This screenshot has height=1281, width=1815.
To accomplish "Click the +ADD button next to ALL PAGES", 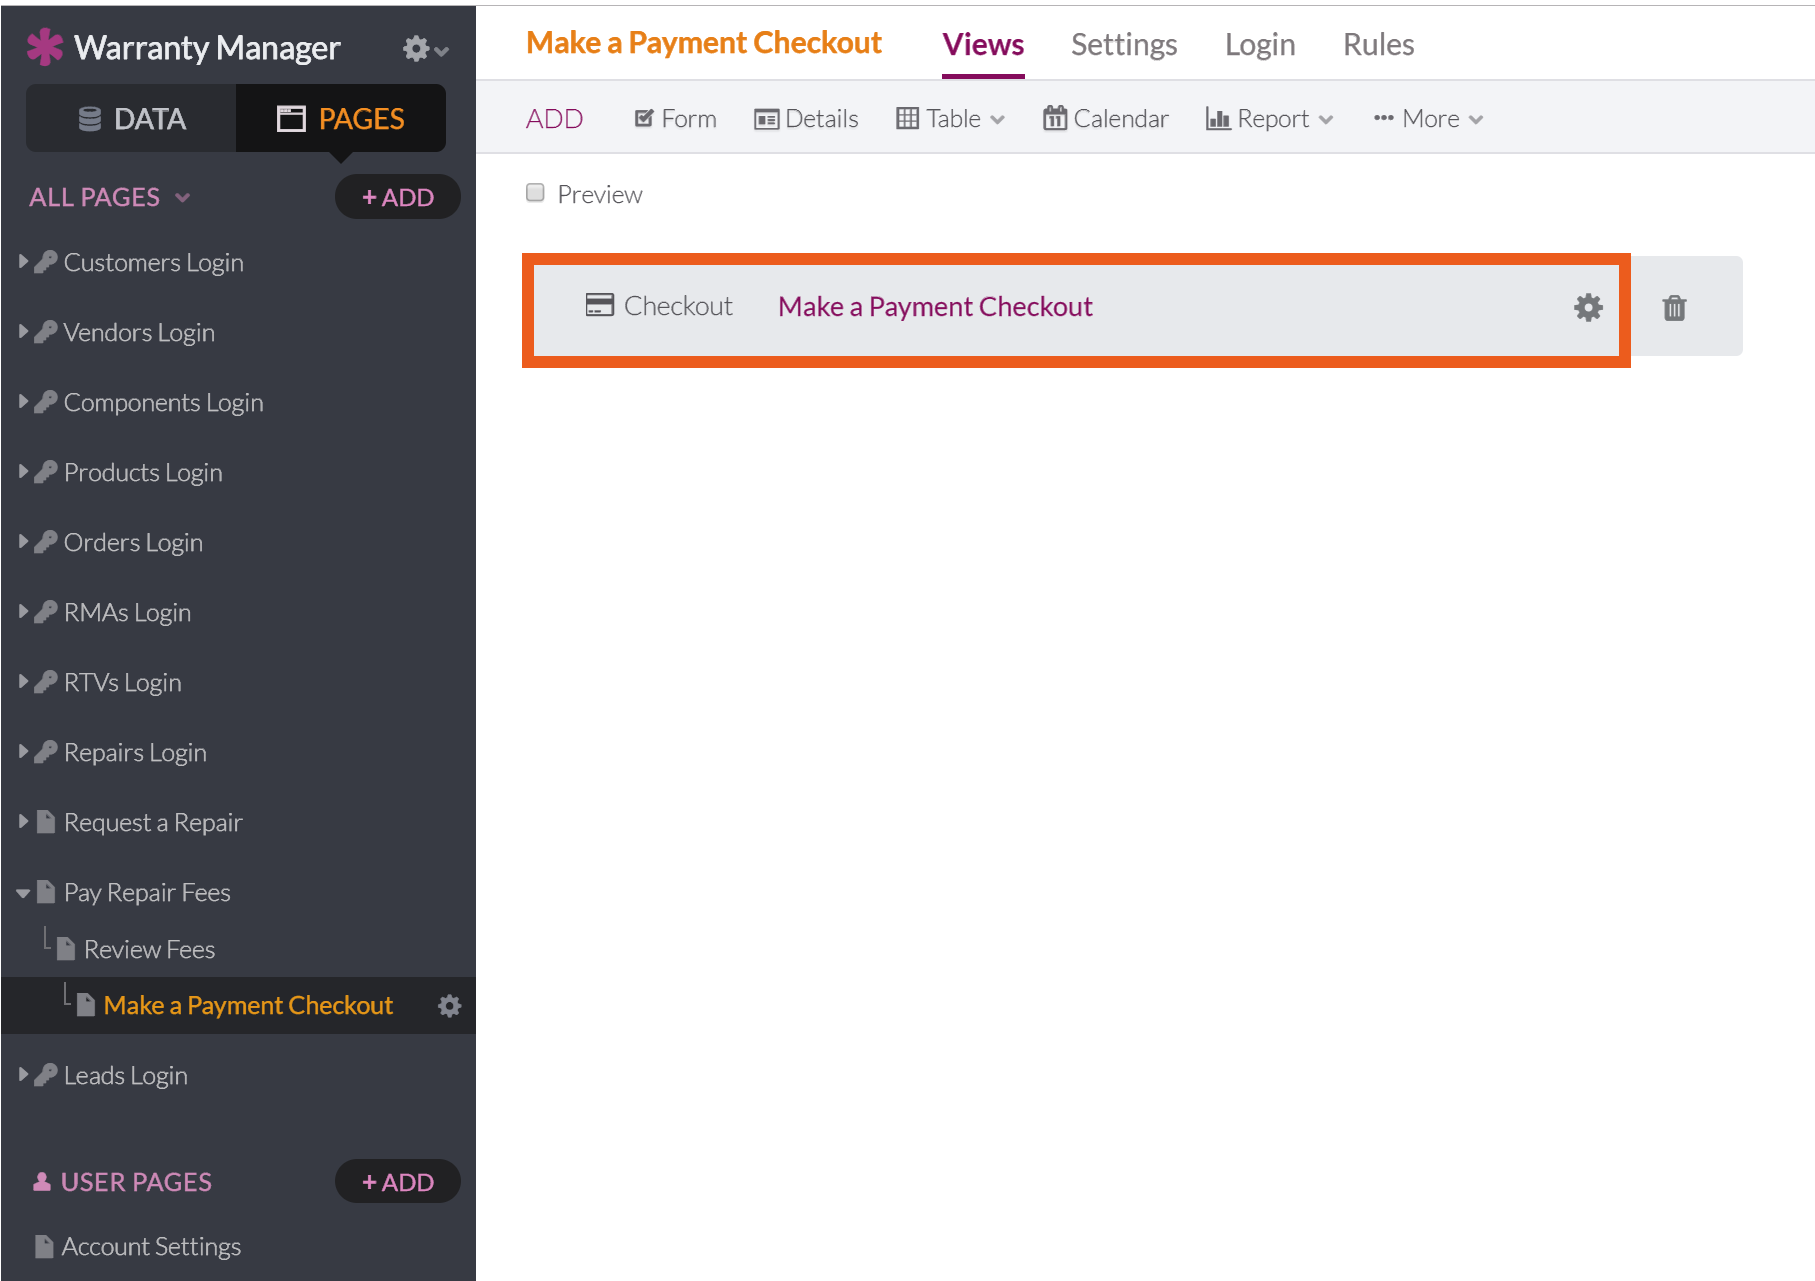I will click(398, 197).
